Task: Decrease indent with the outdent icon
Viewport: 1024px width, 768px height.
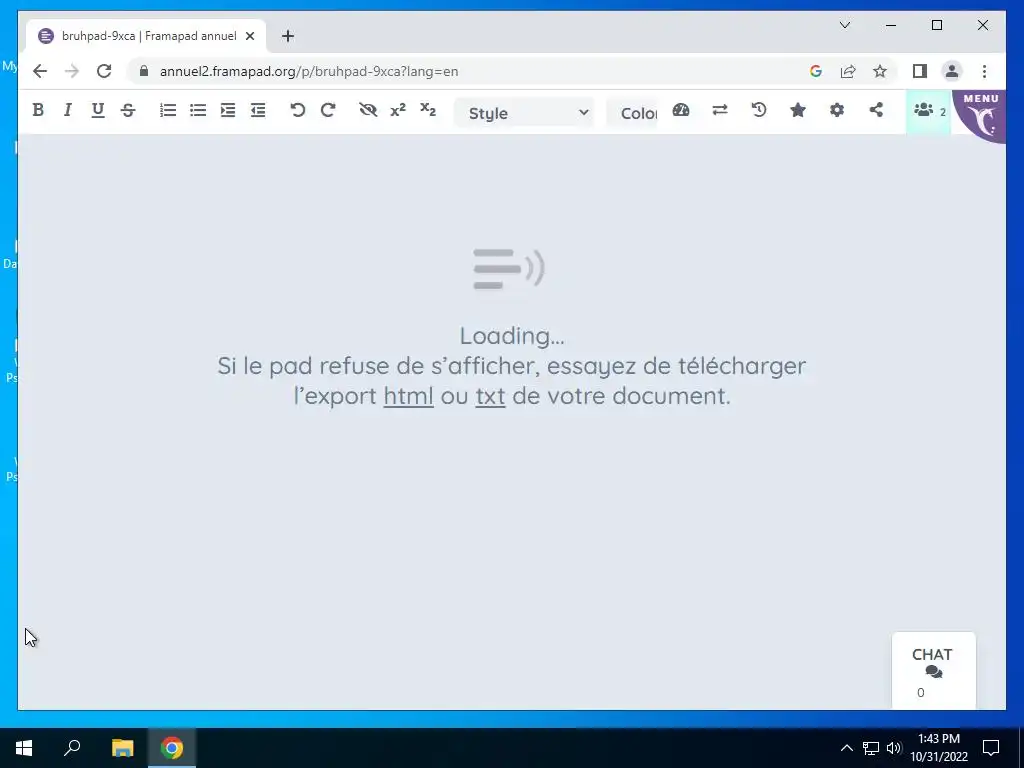Action: (258, 110)
